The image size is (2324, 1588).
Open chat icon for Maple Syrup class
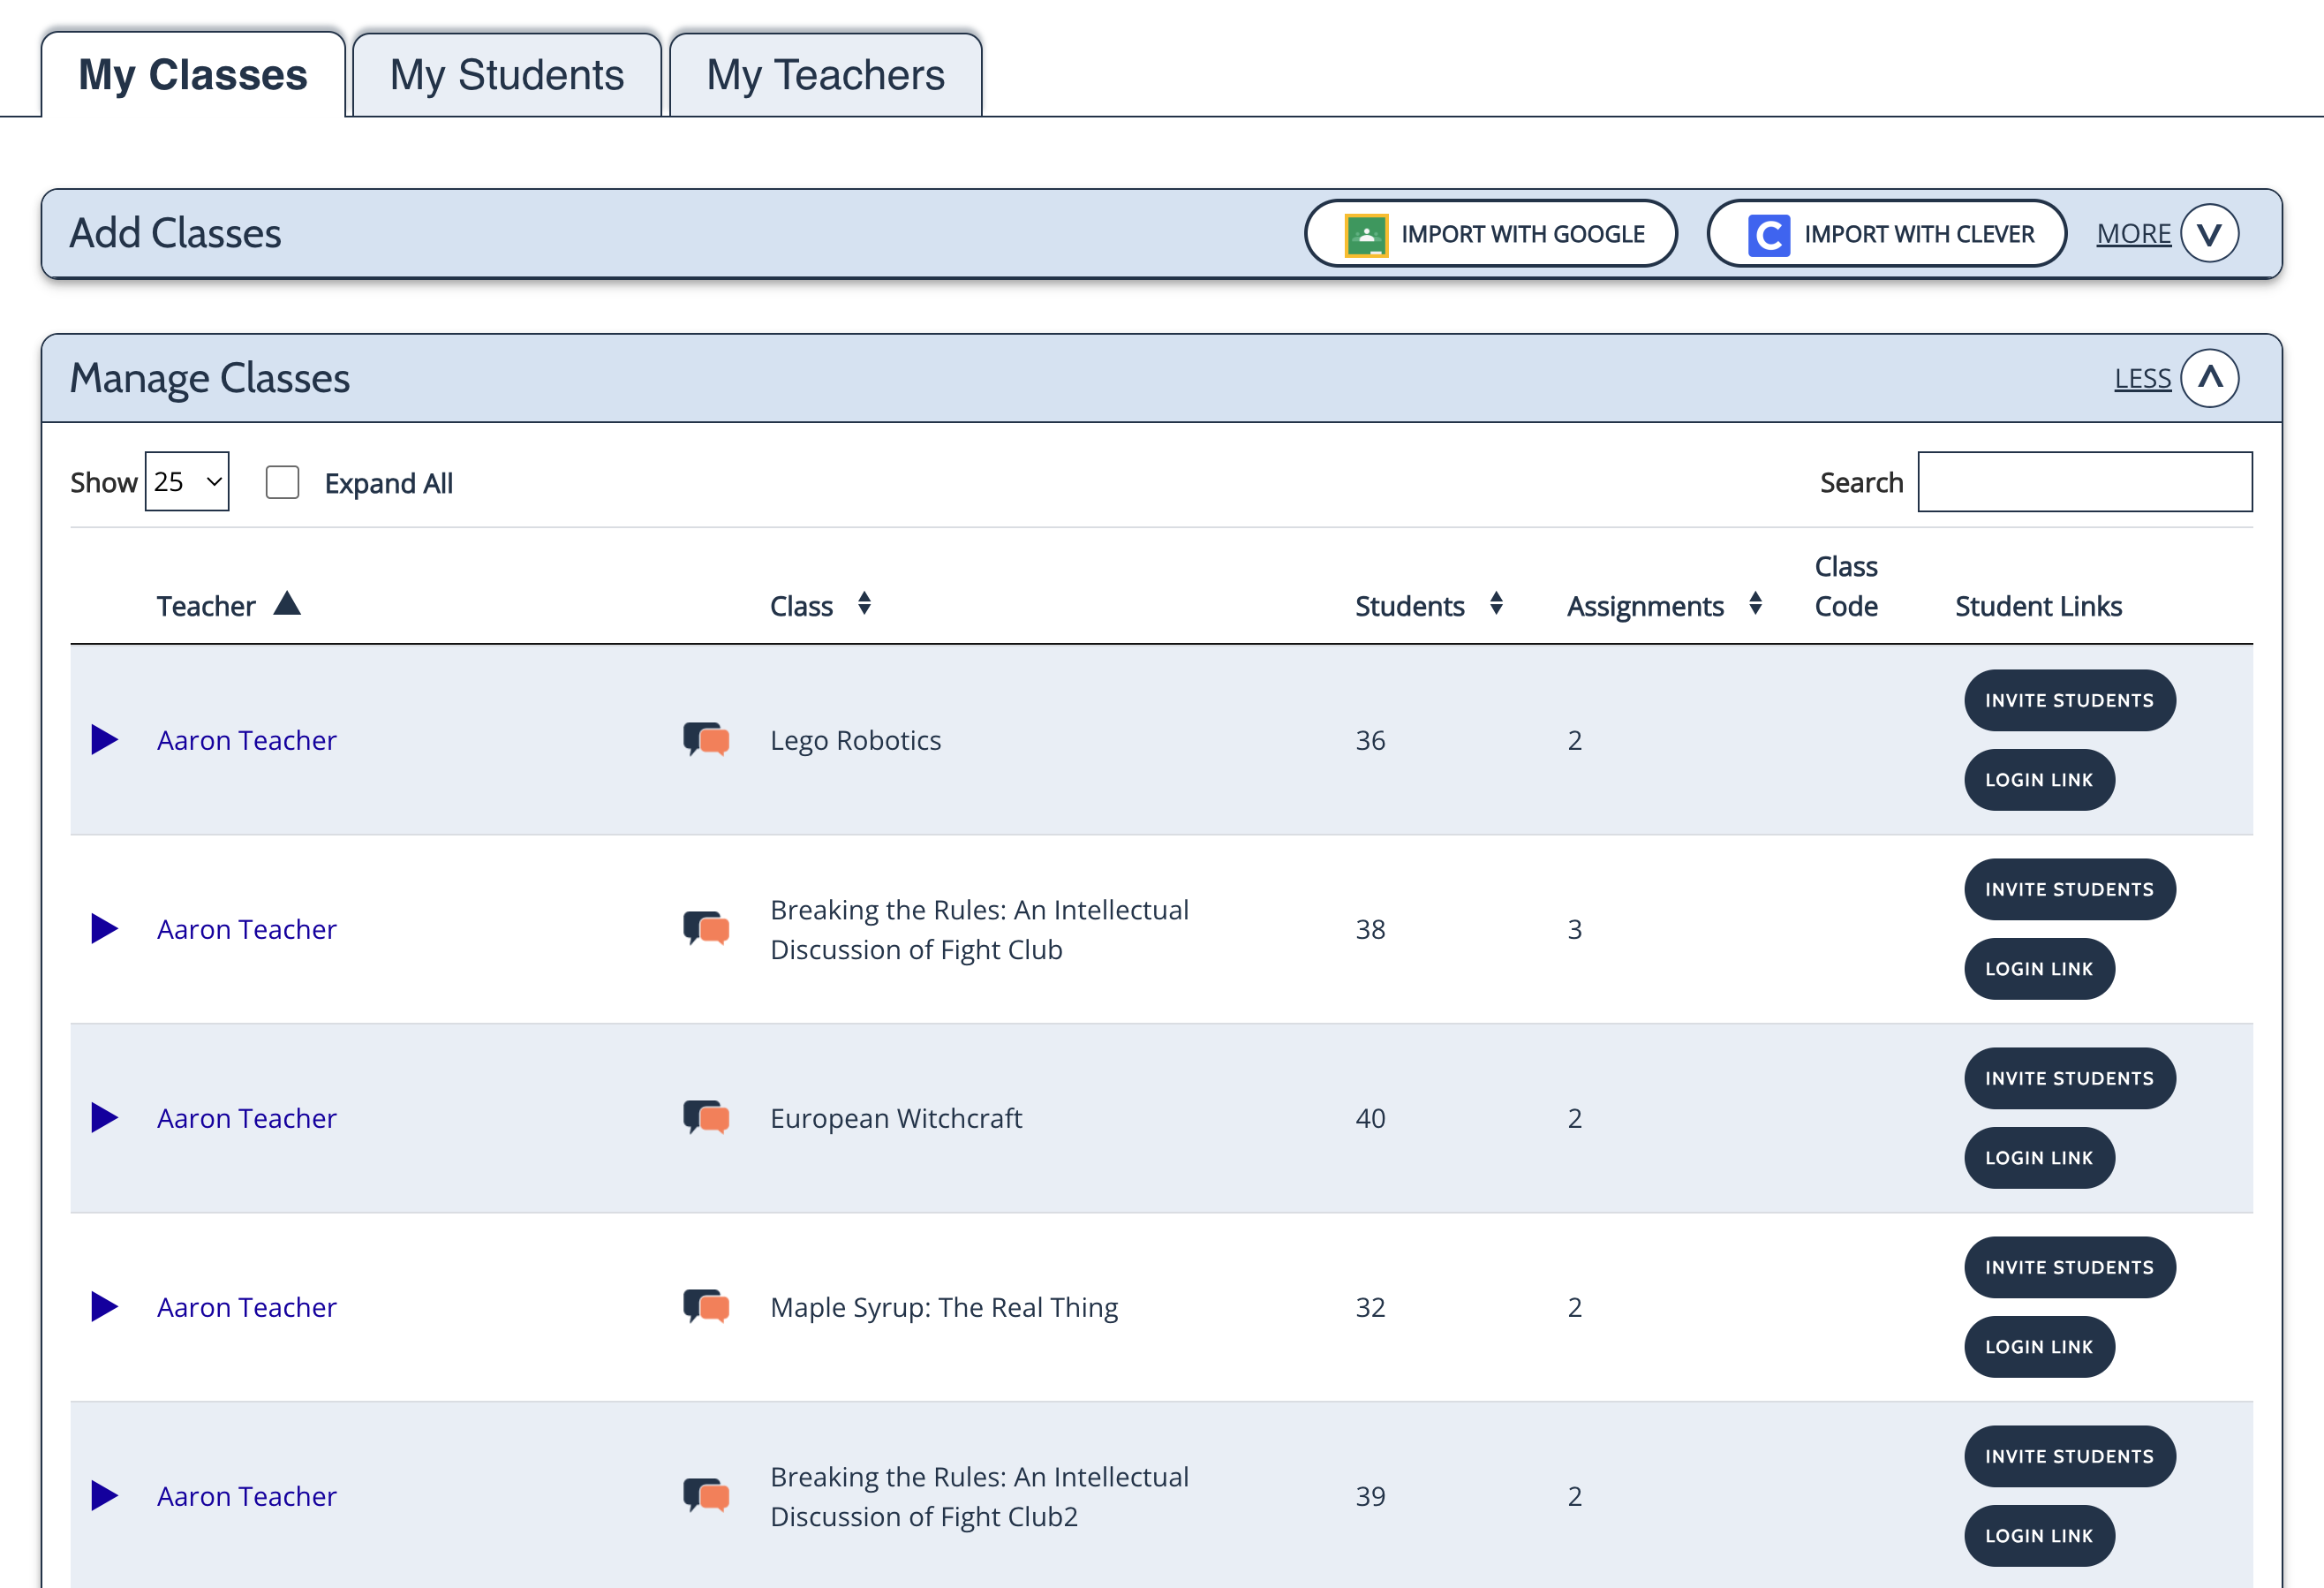coord(706,1307)
